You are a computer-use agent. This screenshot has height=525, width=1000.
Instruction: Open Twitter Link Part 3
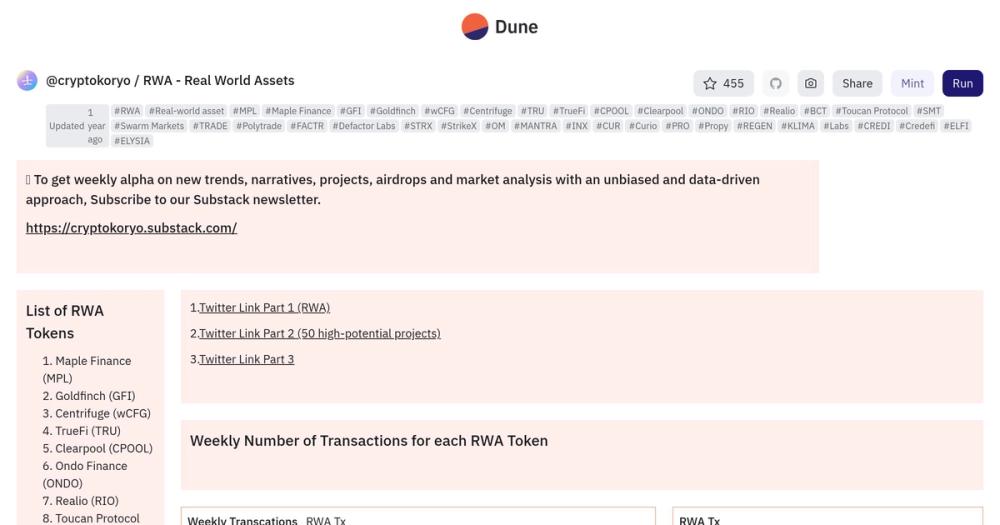coord(246,359)
